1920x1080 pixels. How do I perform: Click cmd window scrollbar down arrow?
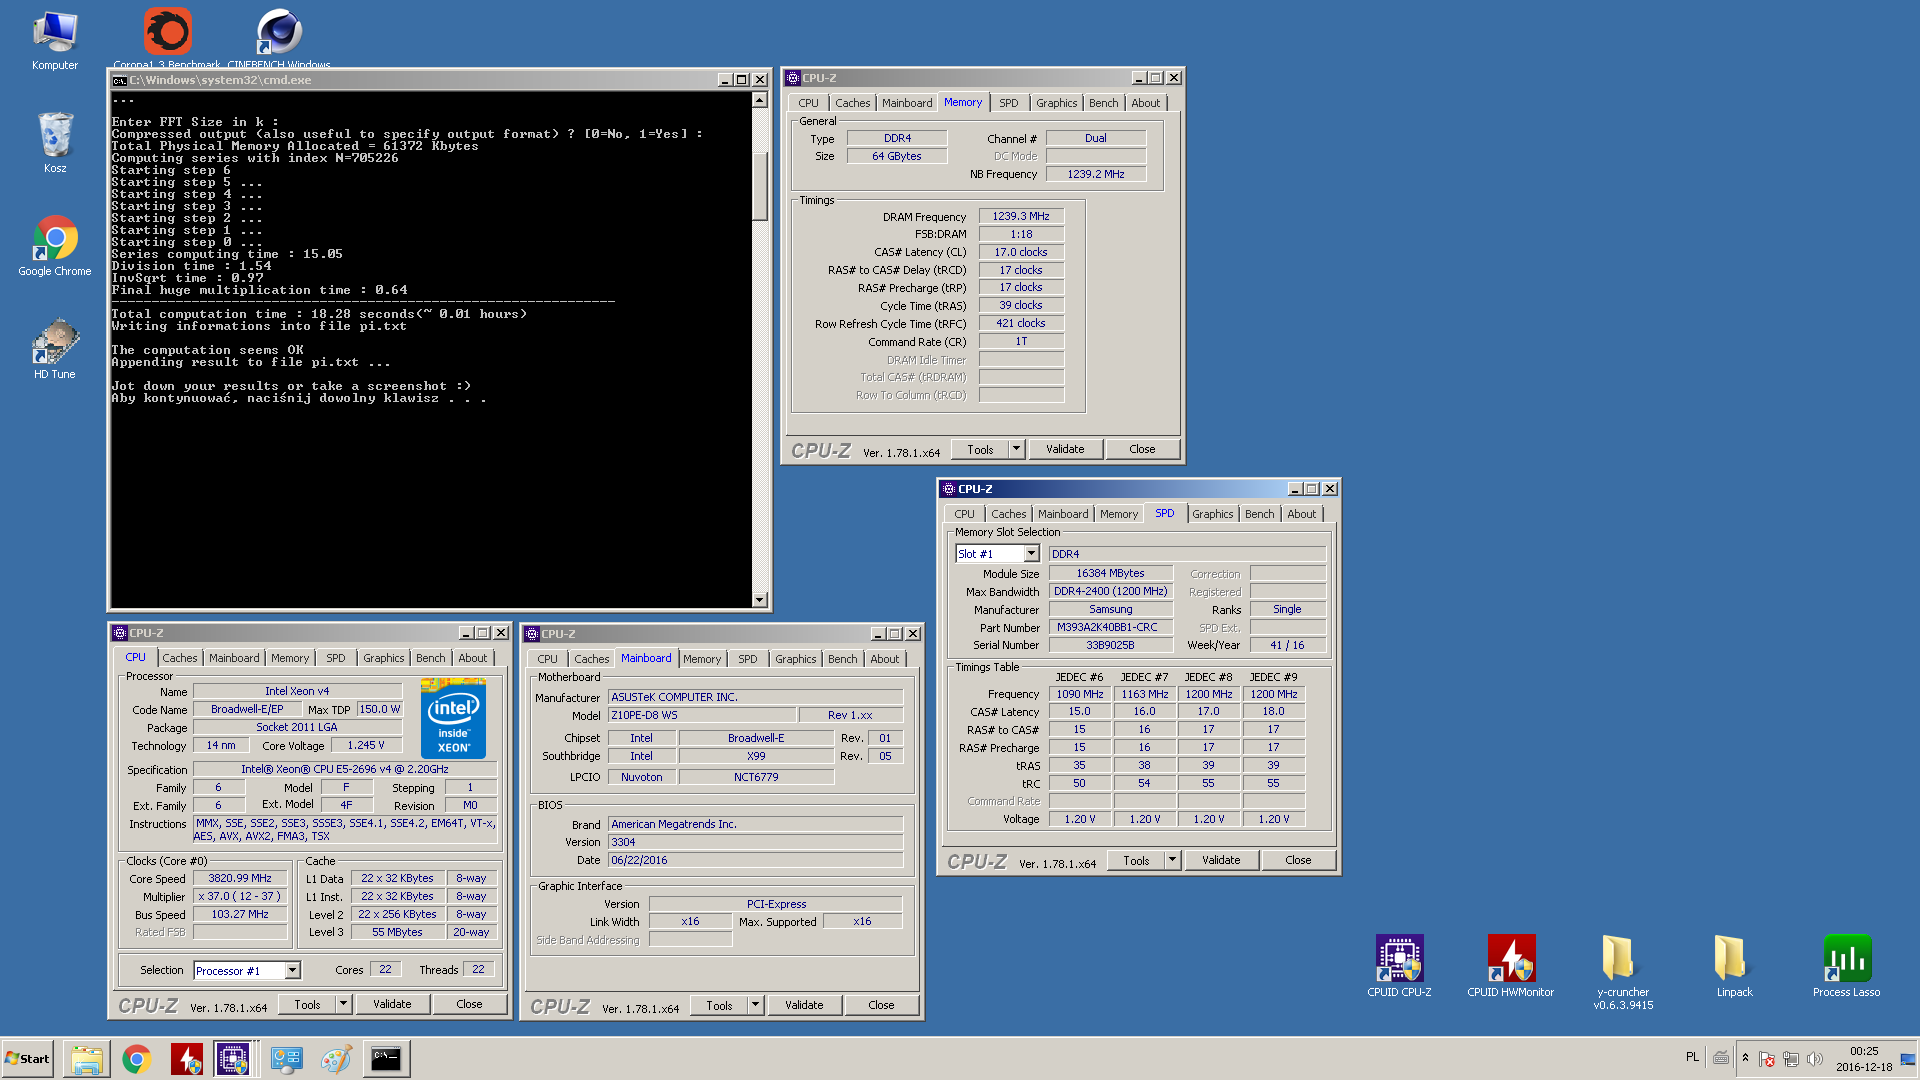point(760,600)
